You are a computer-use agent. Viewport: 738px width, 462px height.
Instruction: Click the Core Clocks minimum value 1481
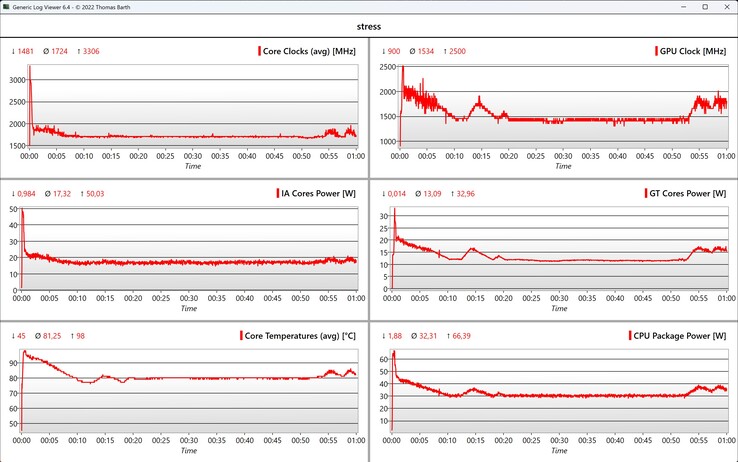[x=28, y=51]
